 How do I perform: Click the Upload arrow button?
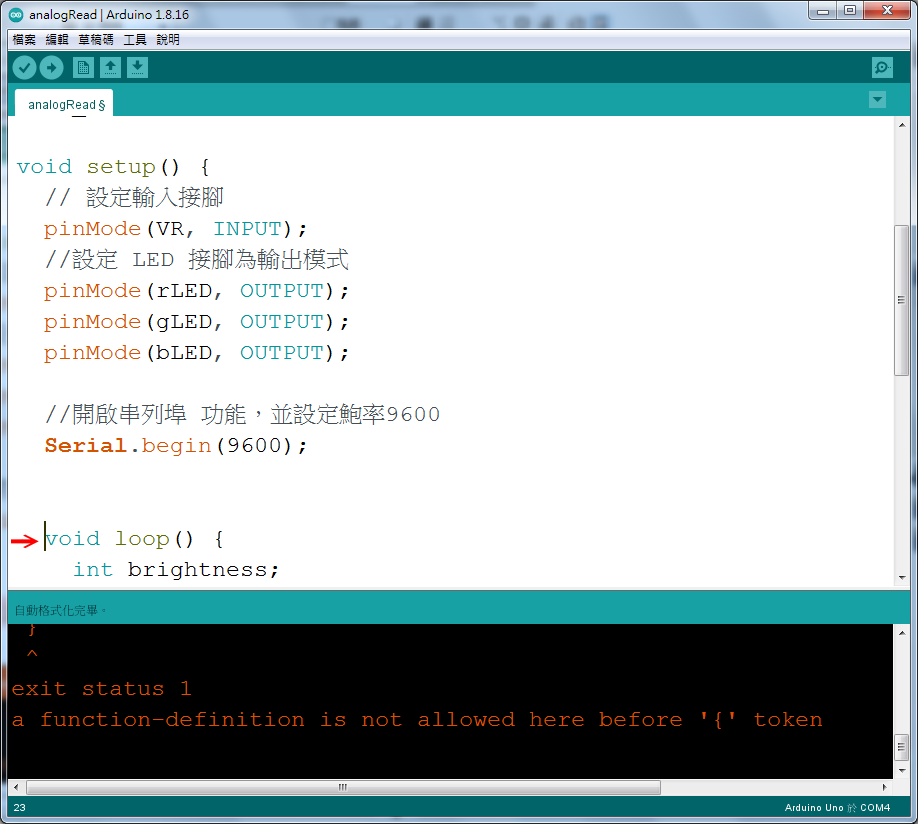(52, 68)
